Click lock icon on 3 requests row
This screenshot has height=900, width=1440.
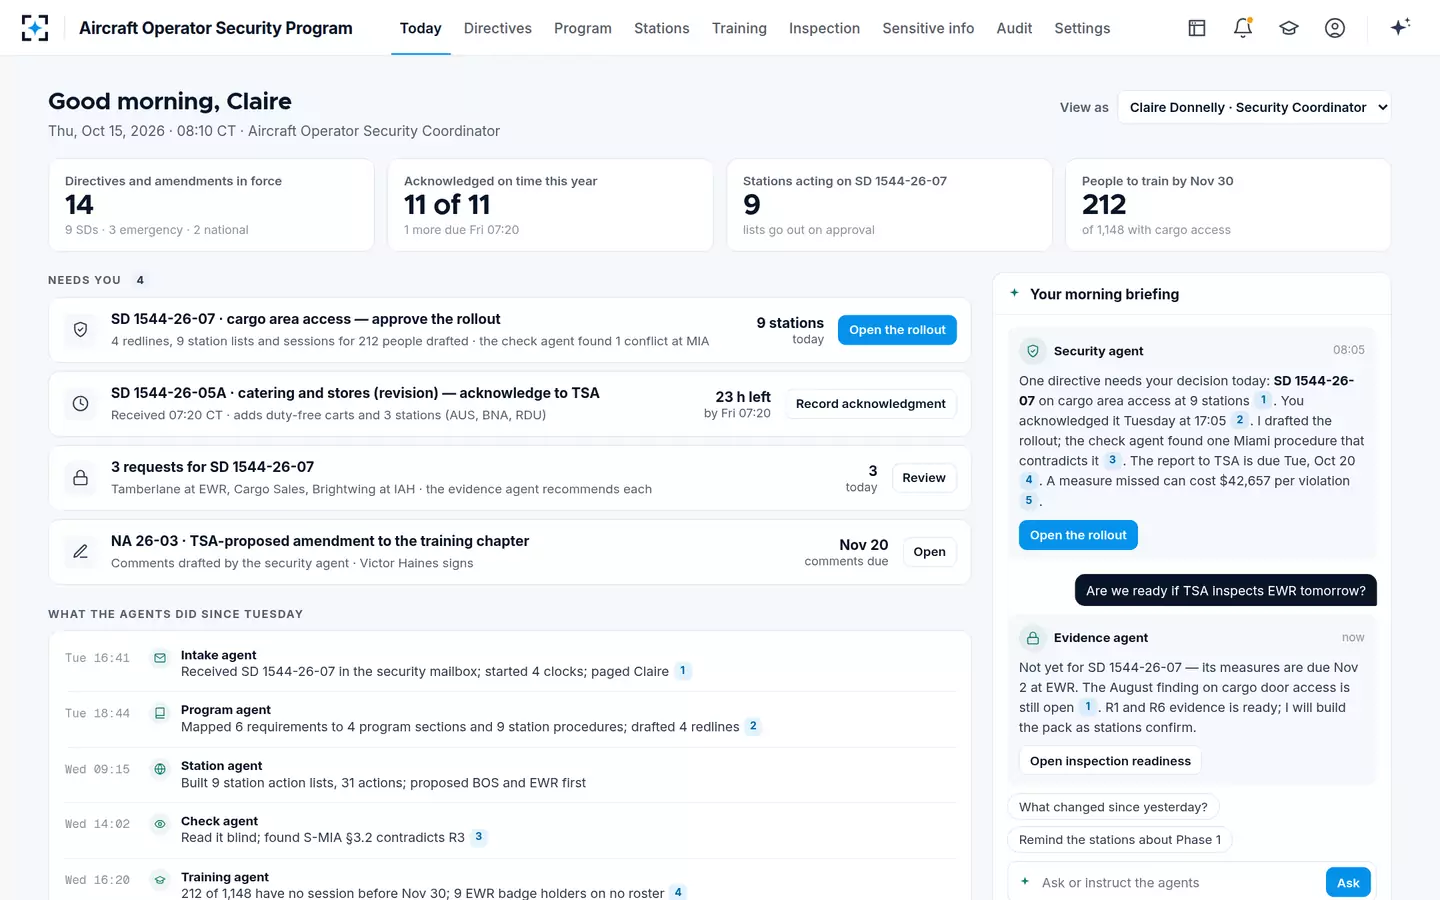click(x=81, y=478)
